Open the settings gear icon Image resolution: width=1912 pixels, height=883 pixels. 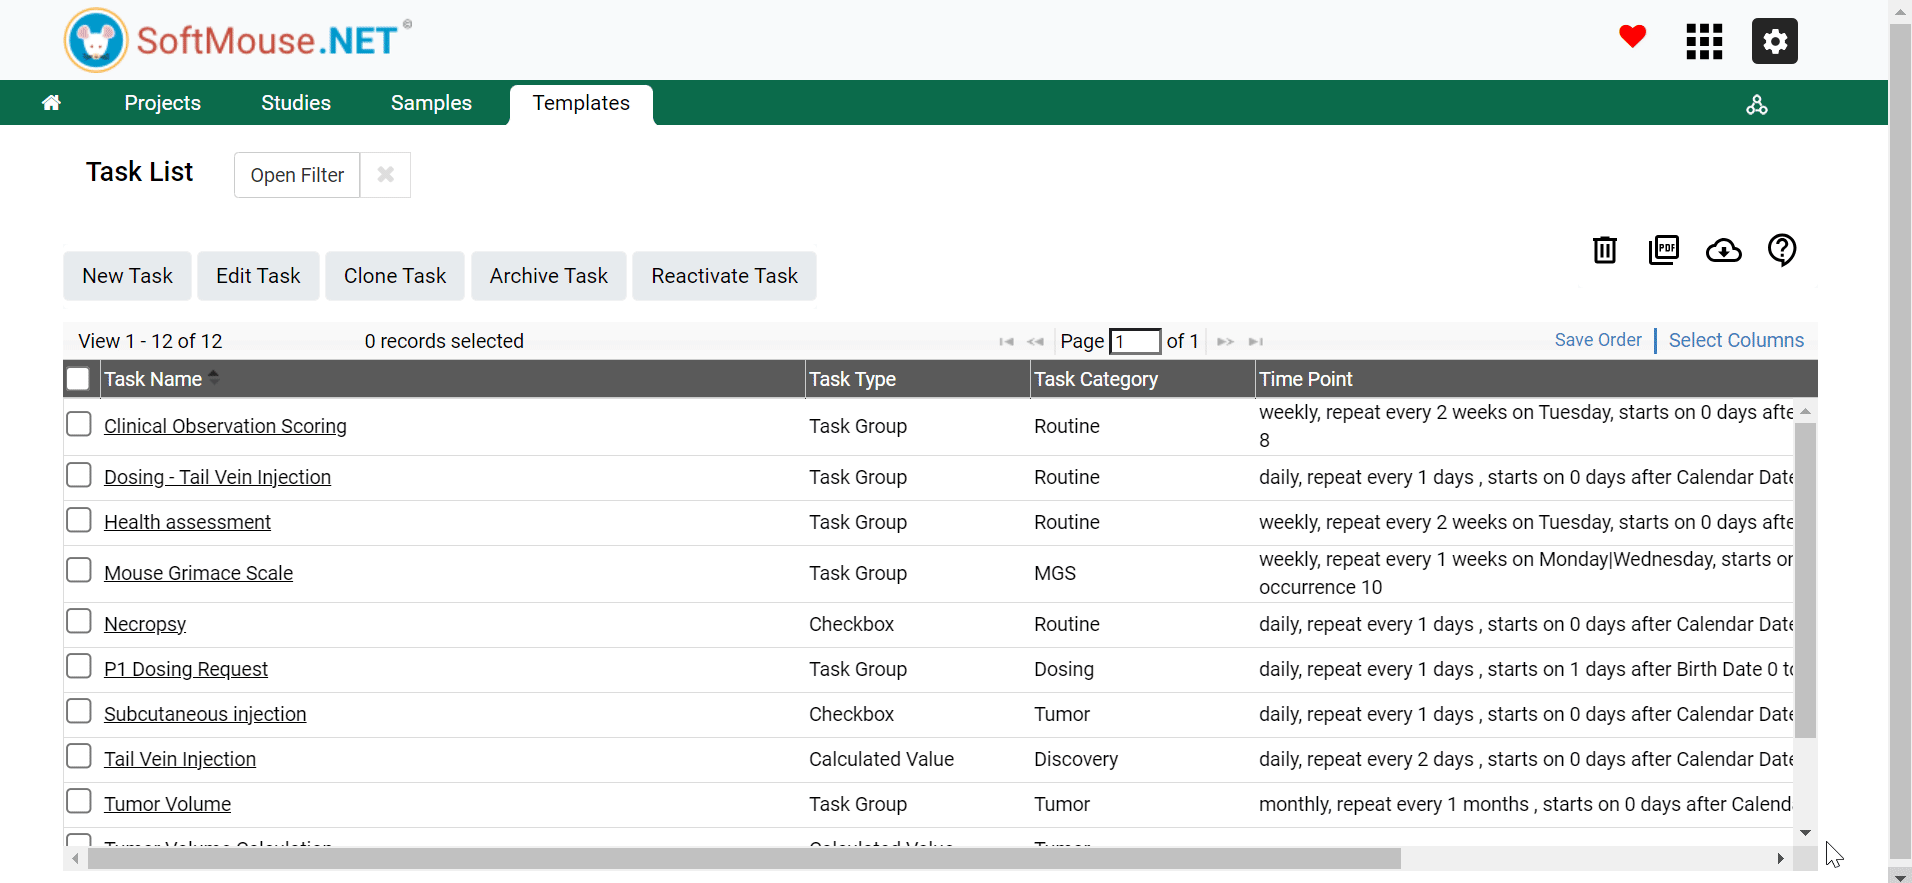click(x=1774, y=41)
